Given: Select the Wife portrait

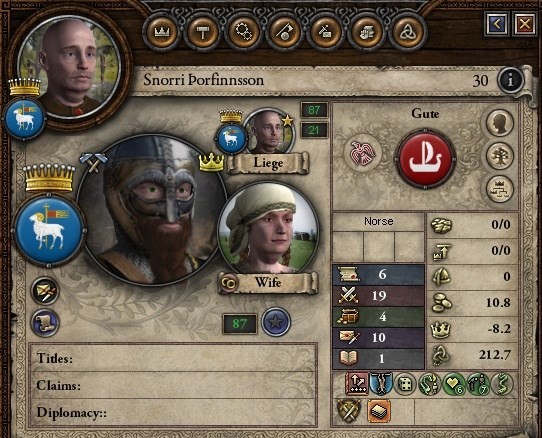Looking at the screenshot, I should point(268,231).
